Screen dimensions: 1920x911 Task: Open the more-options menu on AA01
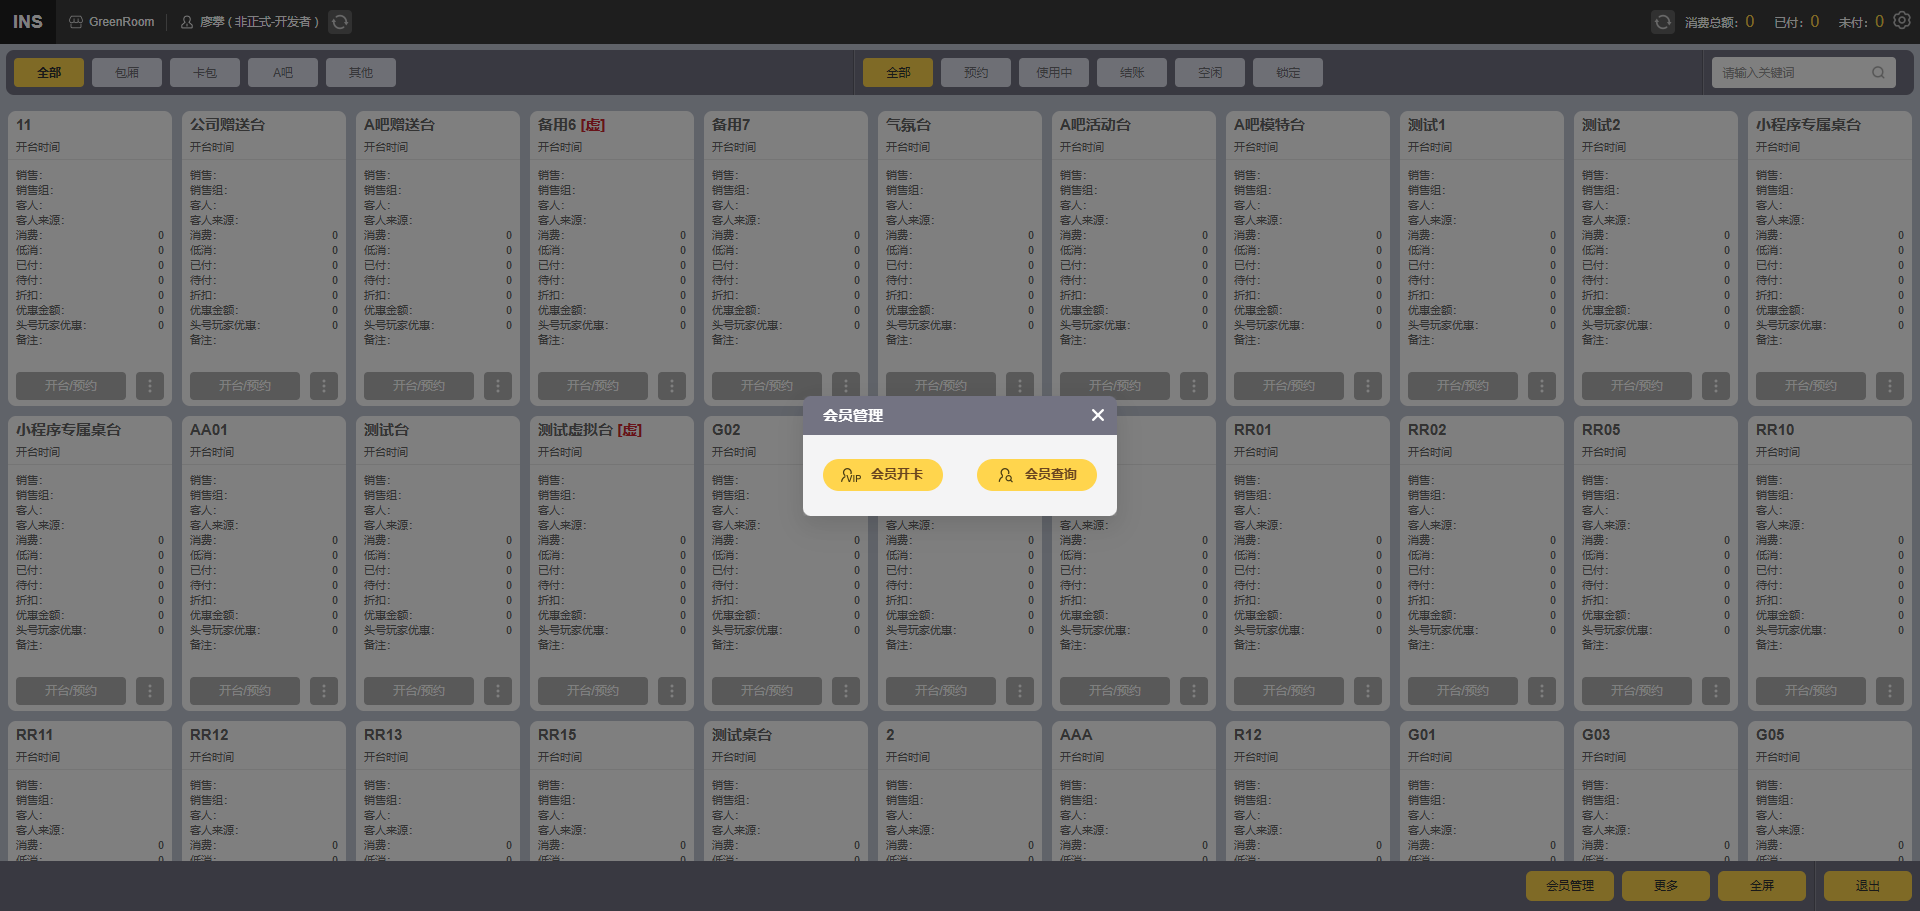point(324,690)
